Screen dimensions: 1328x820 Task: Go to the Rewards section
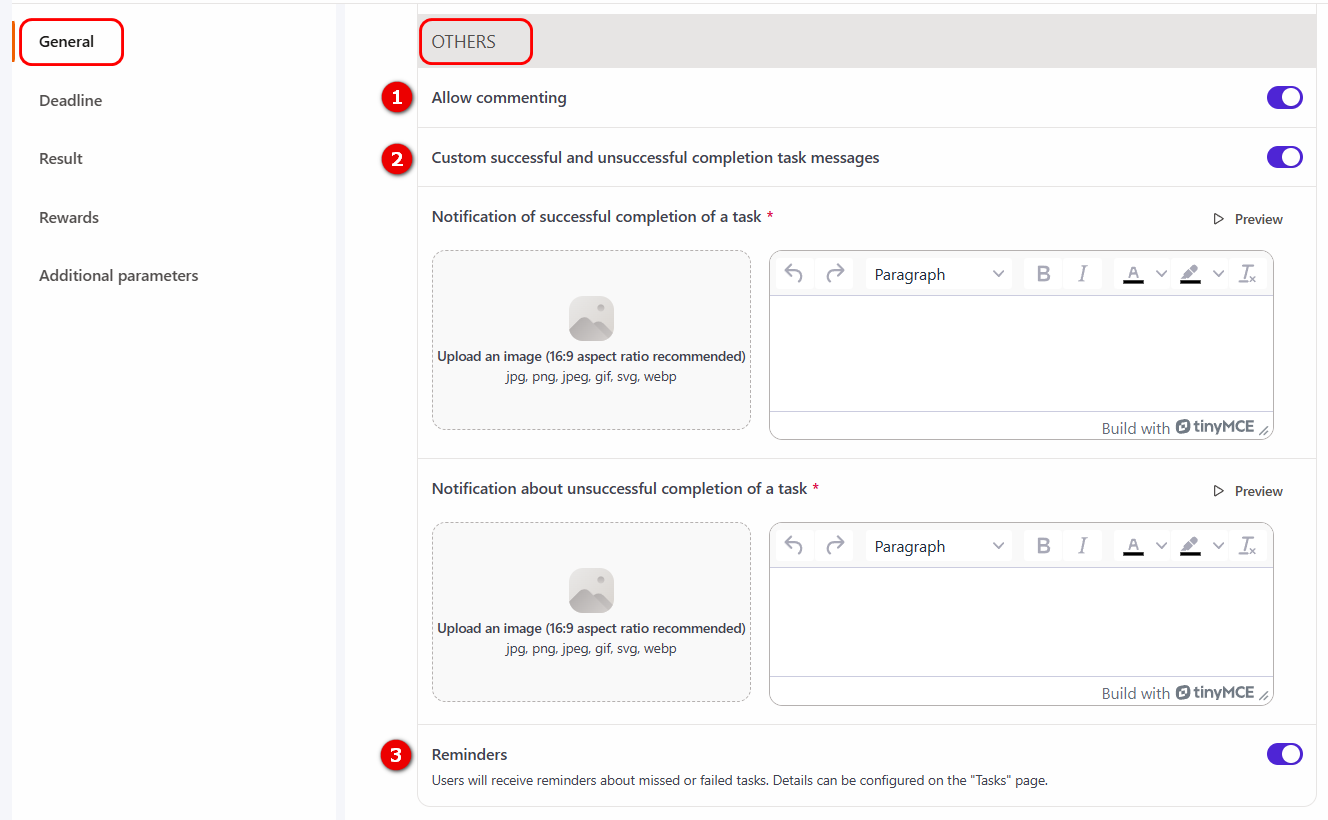click(69, 218)
